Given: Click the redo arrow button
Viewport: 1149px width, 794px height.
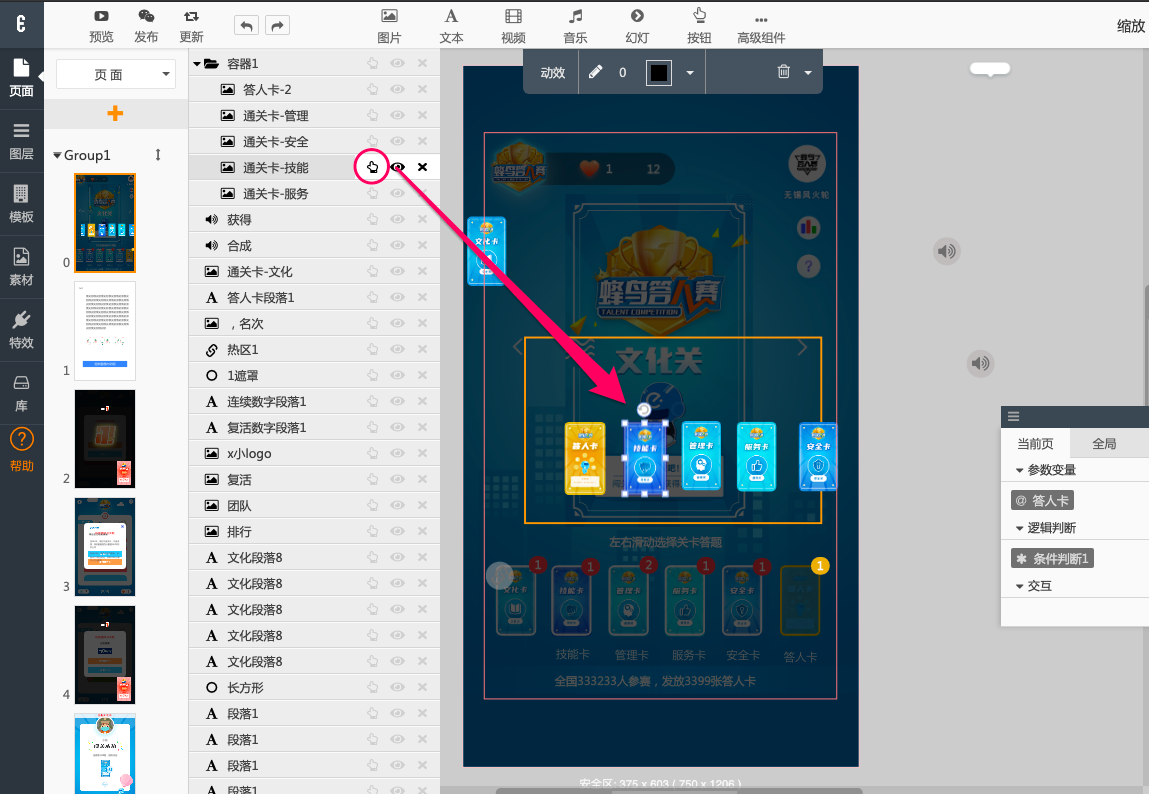Looking at the screenshot, I should (277, 26).
